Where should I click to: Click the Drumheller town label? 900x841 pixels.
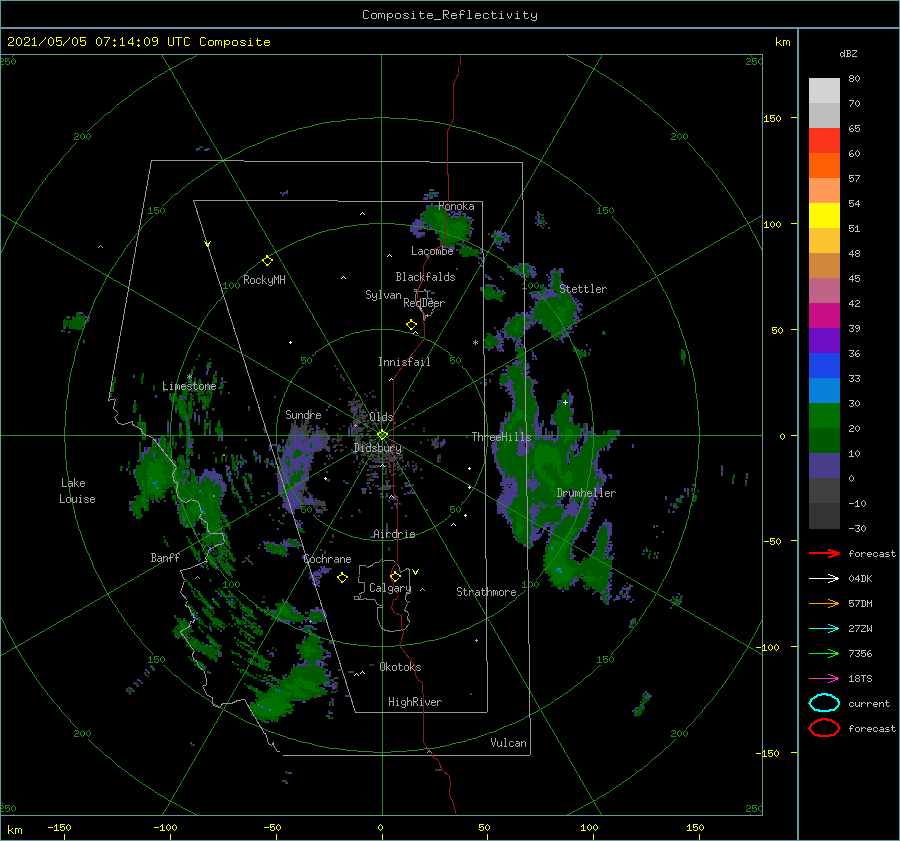pos(586,493)
